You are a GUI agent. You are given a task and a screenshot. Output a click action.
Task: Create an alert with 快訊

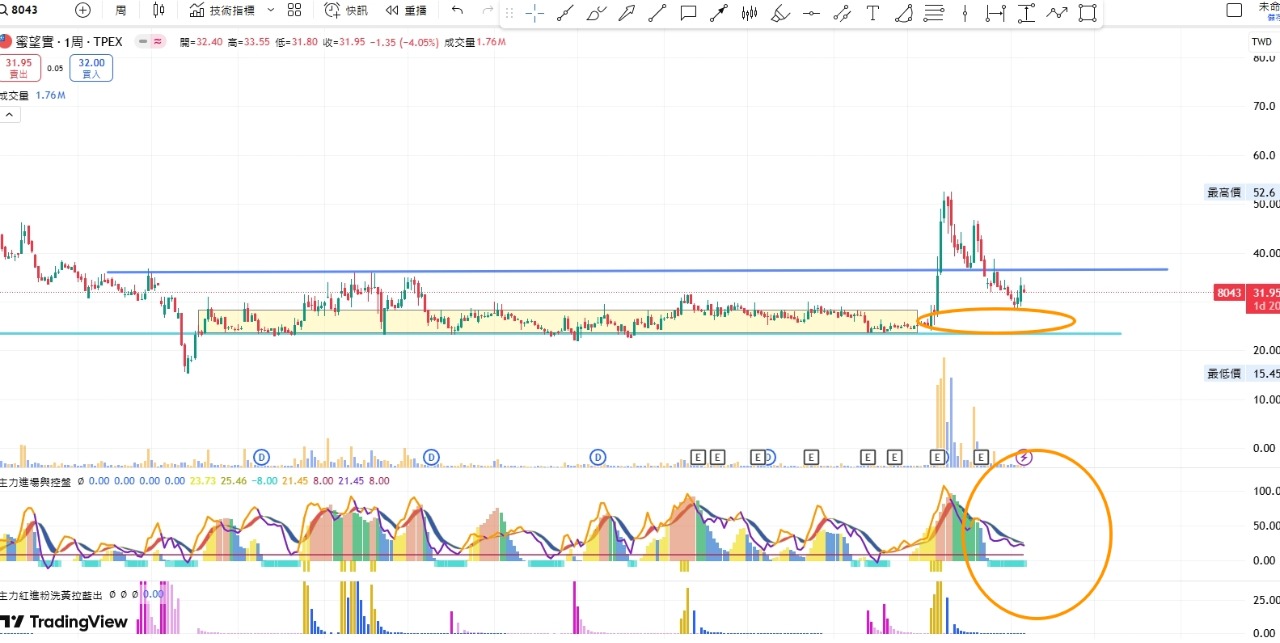tap(346, 10)
